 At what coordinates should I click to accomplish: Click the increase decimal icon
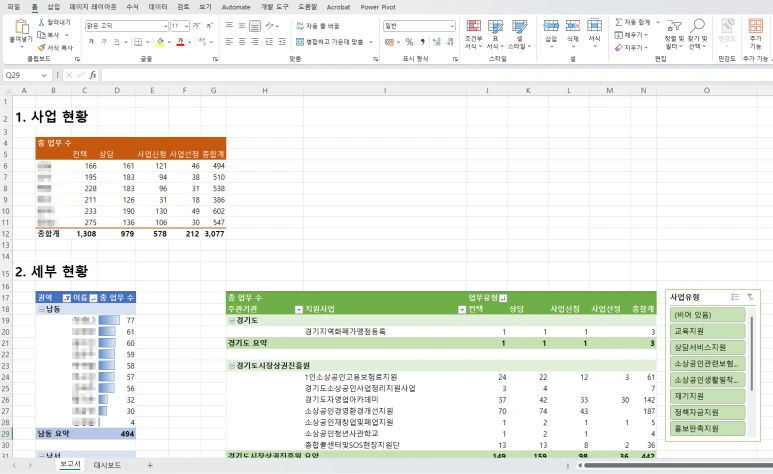point(437,42)
